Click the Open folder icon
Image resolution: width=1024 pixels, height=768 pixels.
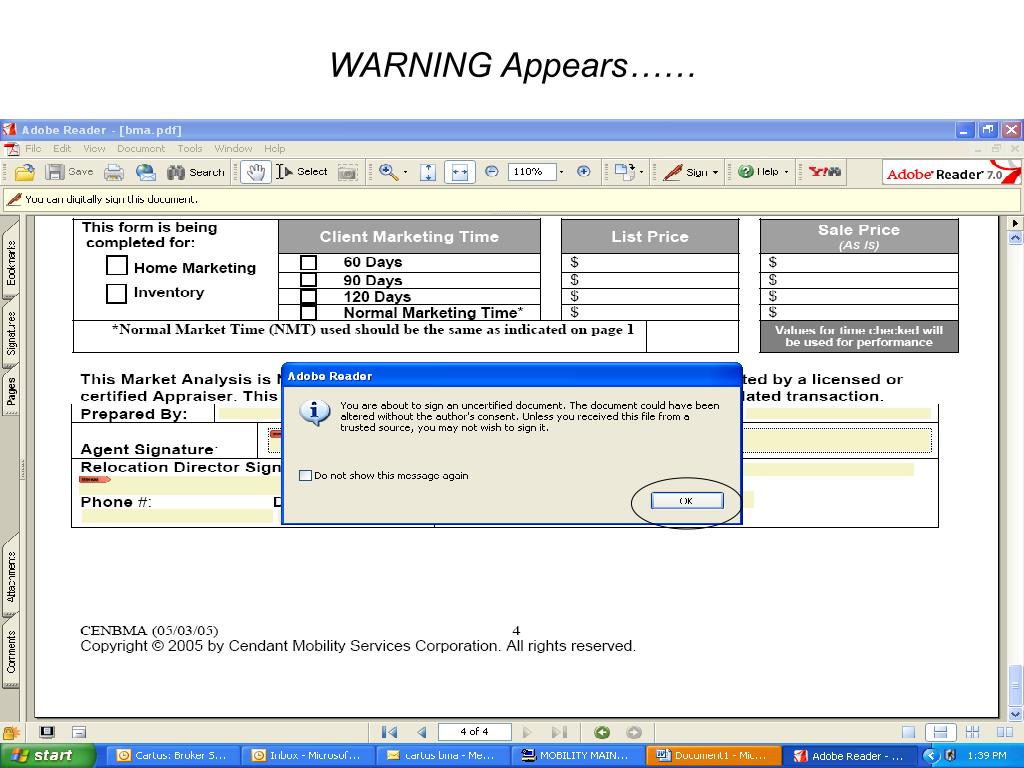(25, 172)
